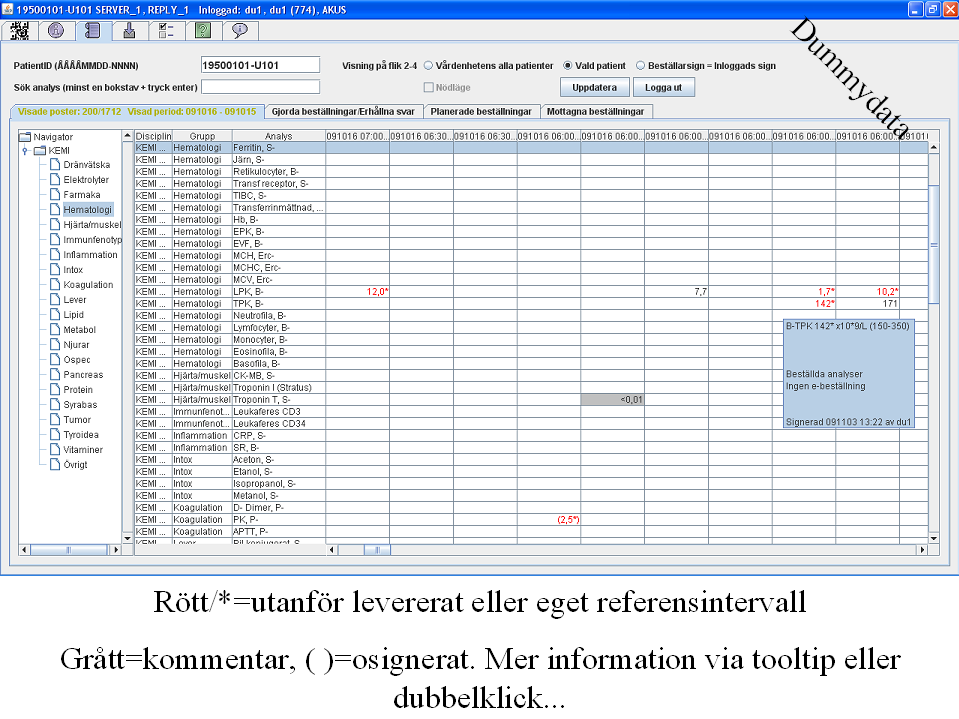The width and height of the screenshot is (959, 719).
Task: Select the Ferritin, S- analysis row
Action: (531, 147)
